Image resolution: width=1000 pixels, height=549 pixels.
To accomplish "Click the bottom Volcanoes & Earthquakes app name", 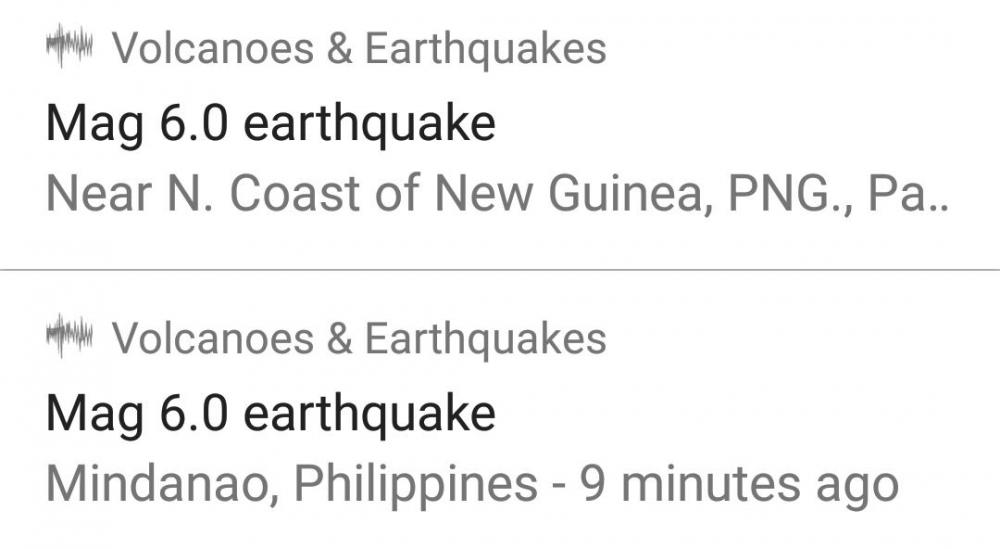I will (359, 338).
